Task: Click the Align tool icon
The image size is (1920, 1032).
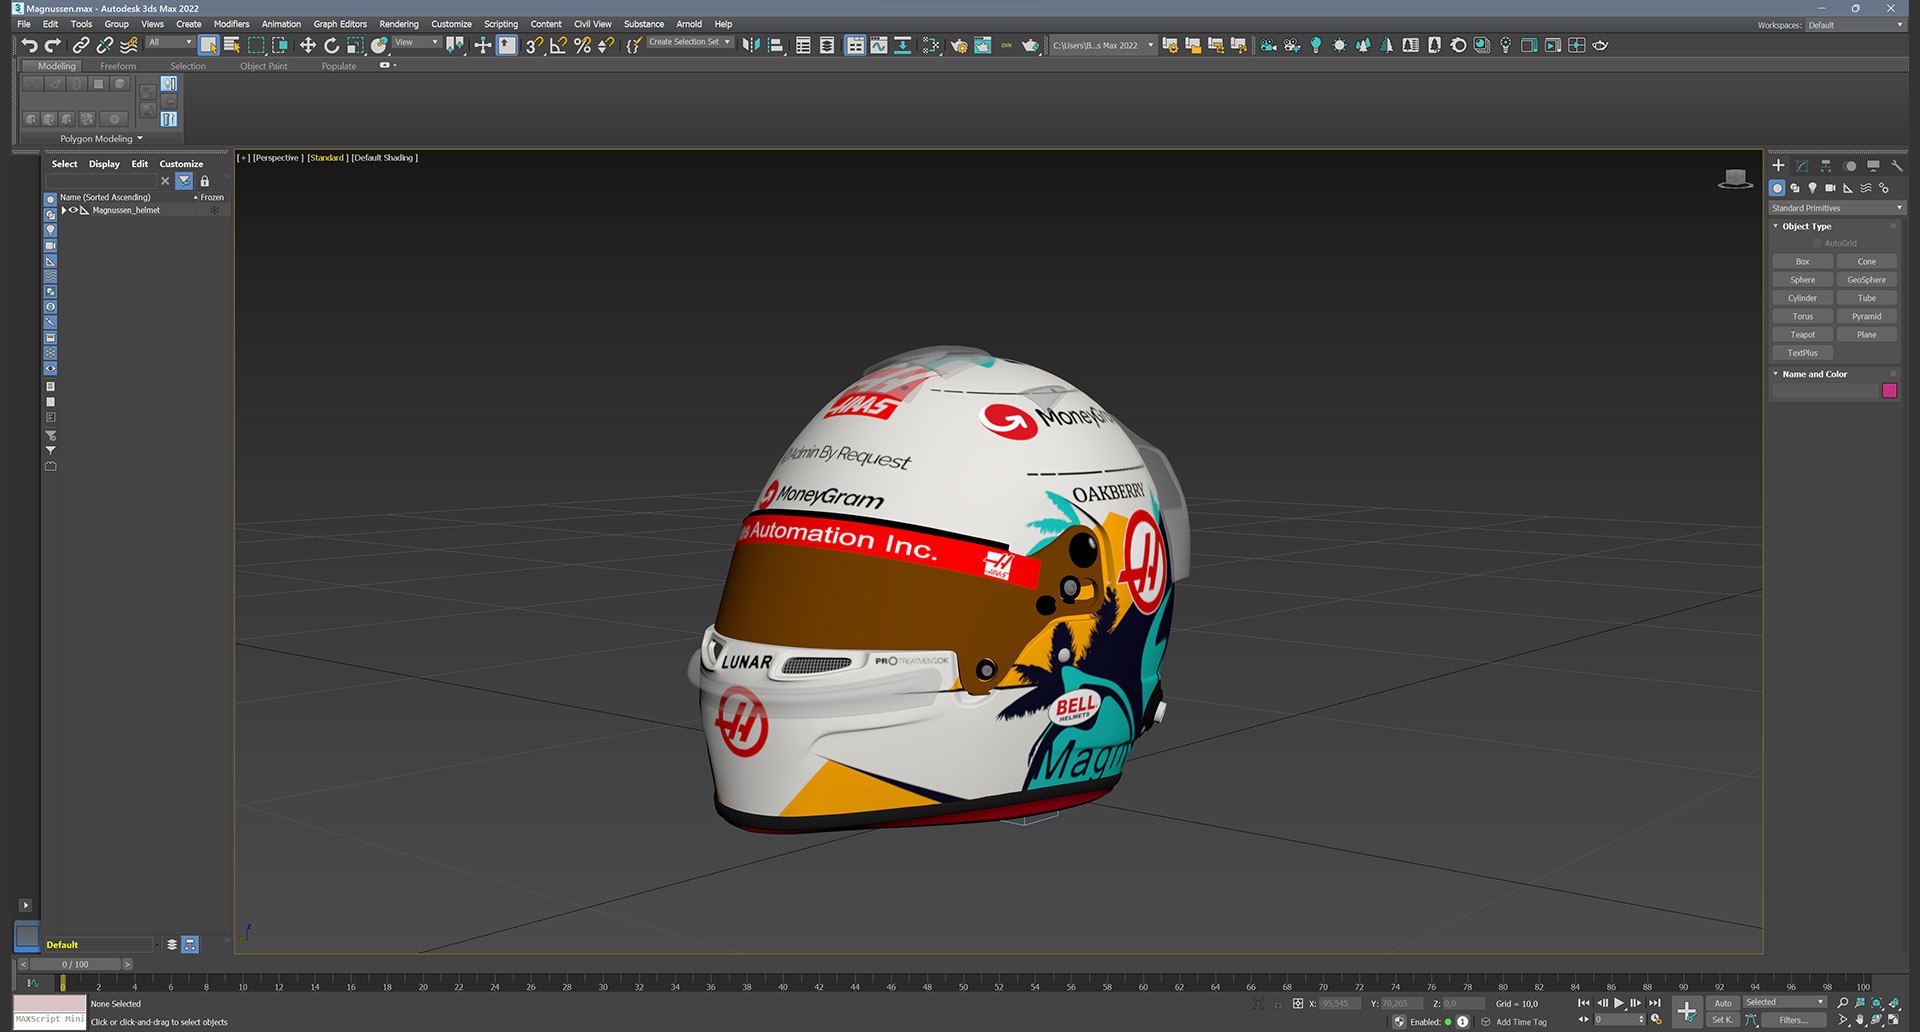Action: pyautogui.click(x=775, y=45)
